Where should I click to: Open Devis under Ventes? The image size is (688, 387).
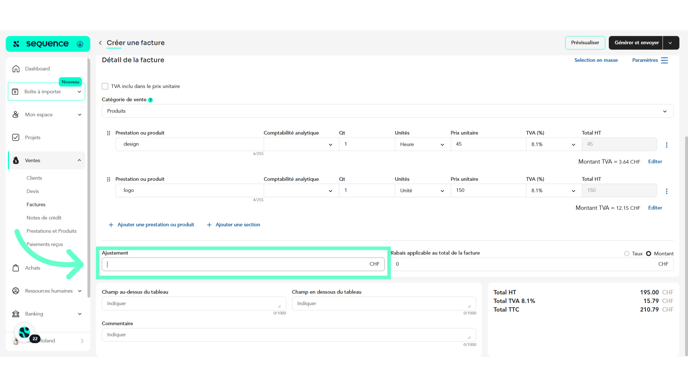click(x=32, y=191)
